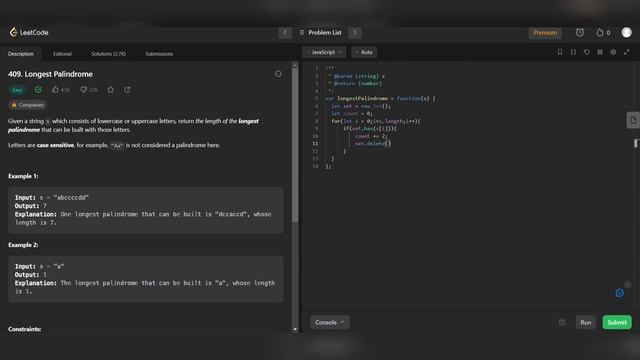Go to next problem arrow
Image resolution: width=640 pixels, height=360 pixels.
355,33
